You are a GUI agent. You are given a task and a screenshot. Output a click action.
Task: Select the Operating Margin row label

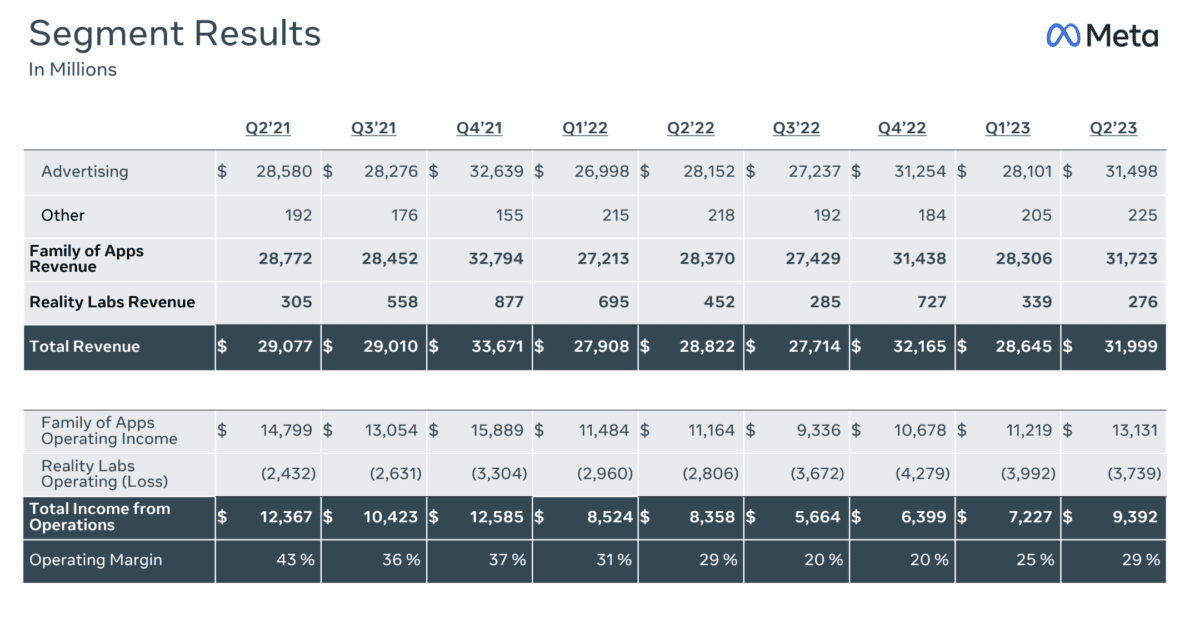(96, 560)
